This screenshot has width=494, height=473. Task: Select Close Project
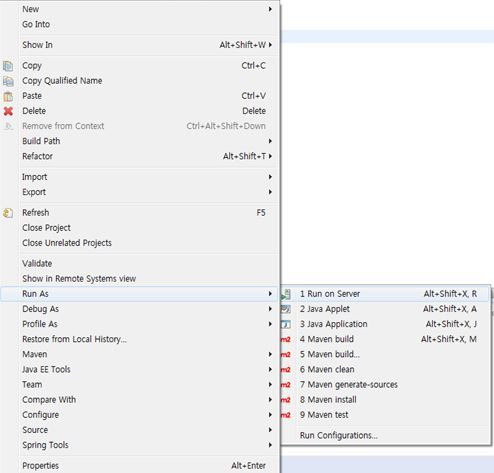click(x=140, y=228)
